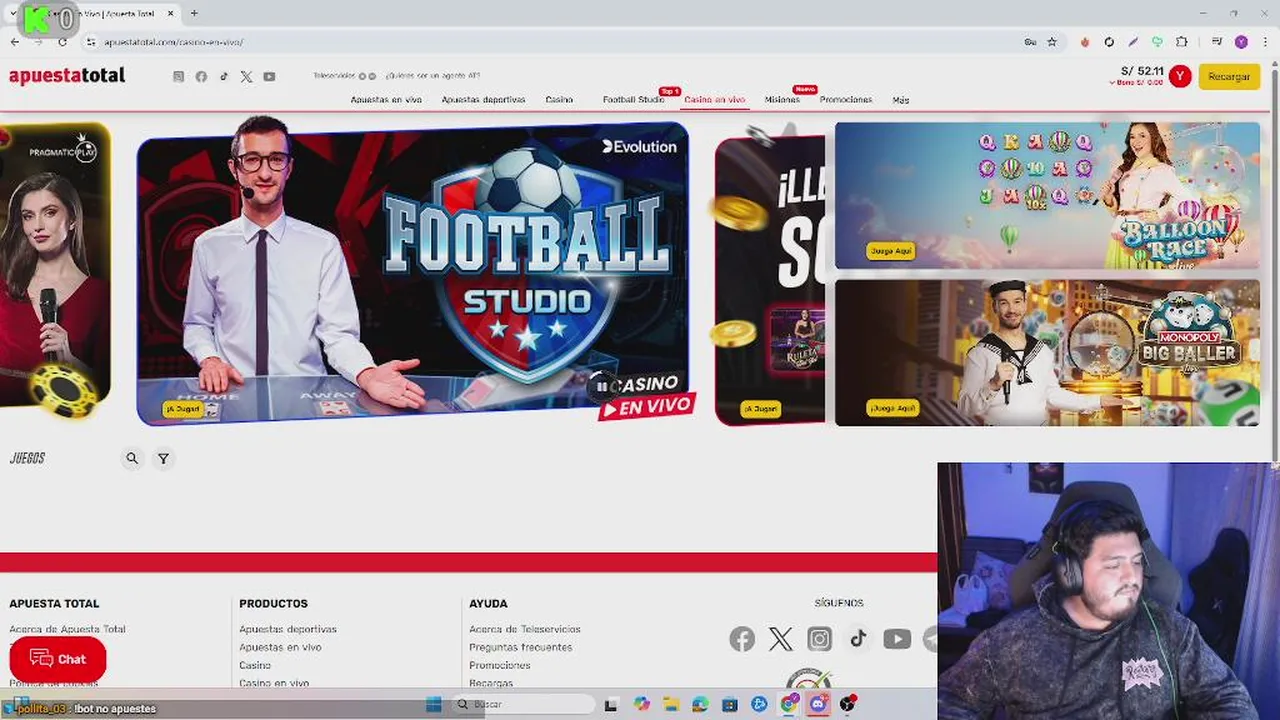Click the browser address bar URL
The width and height of the screenshot is (1280, 720).
[x=174, y=42]
